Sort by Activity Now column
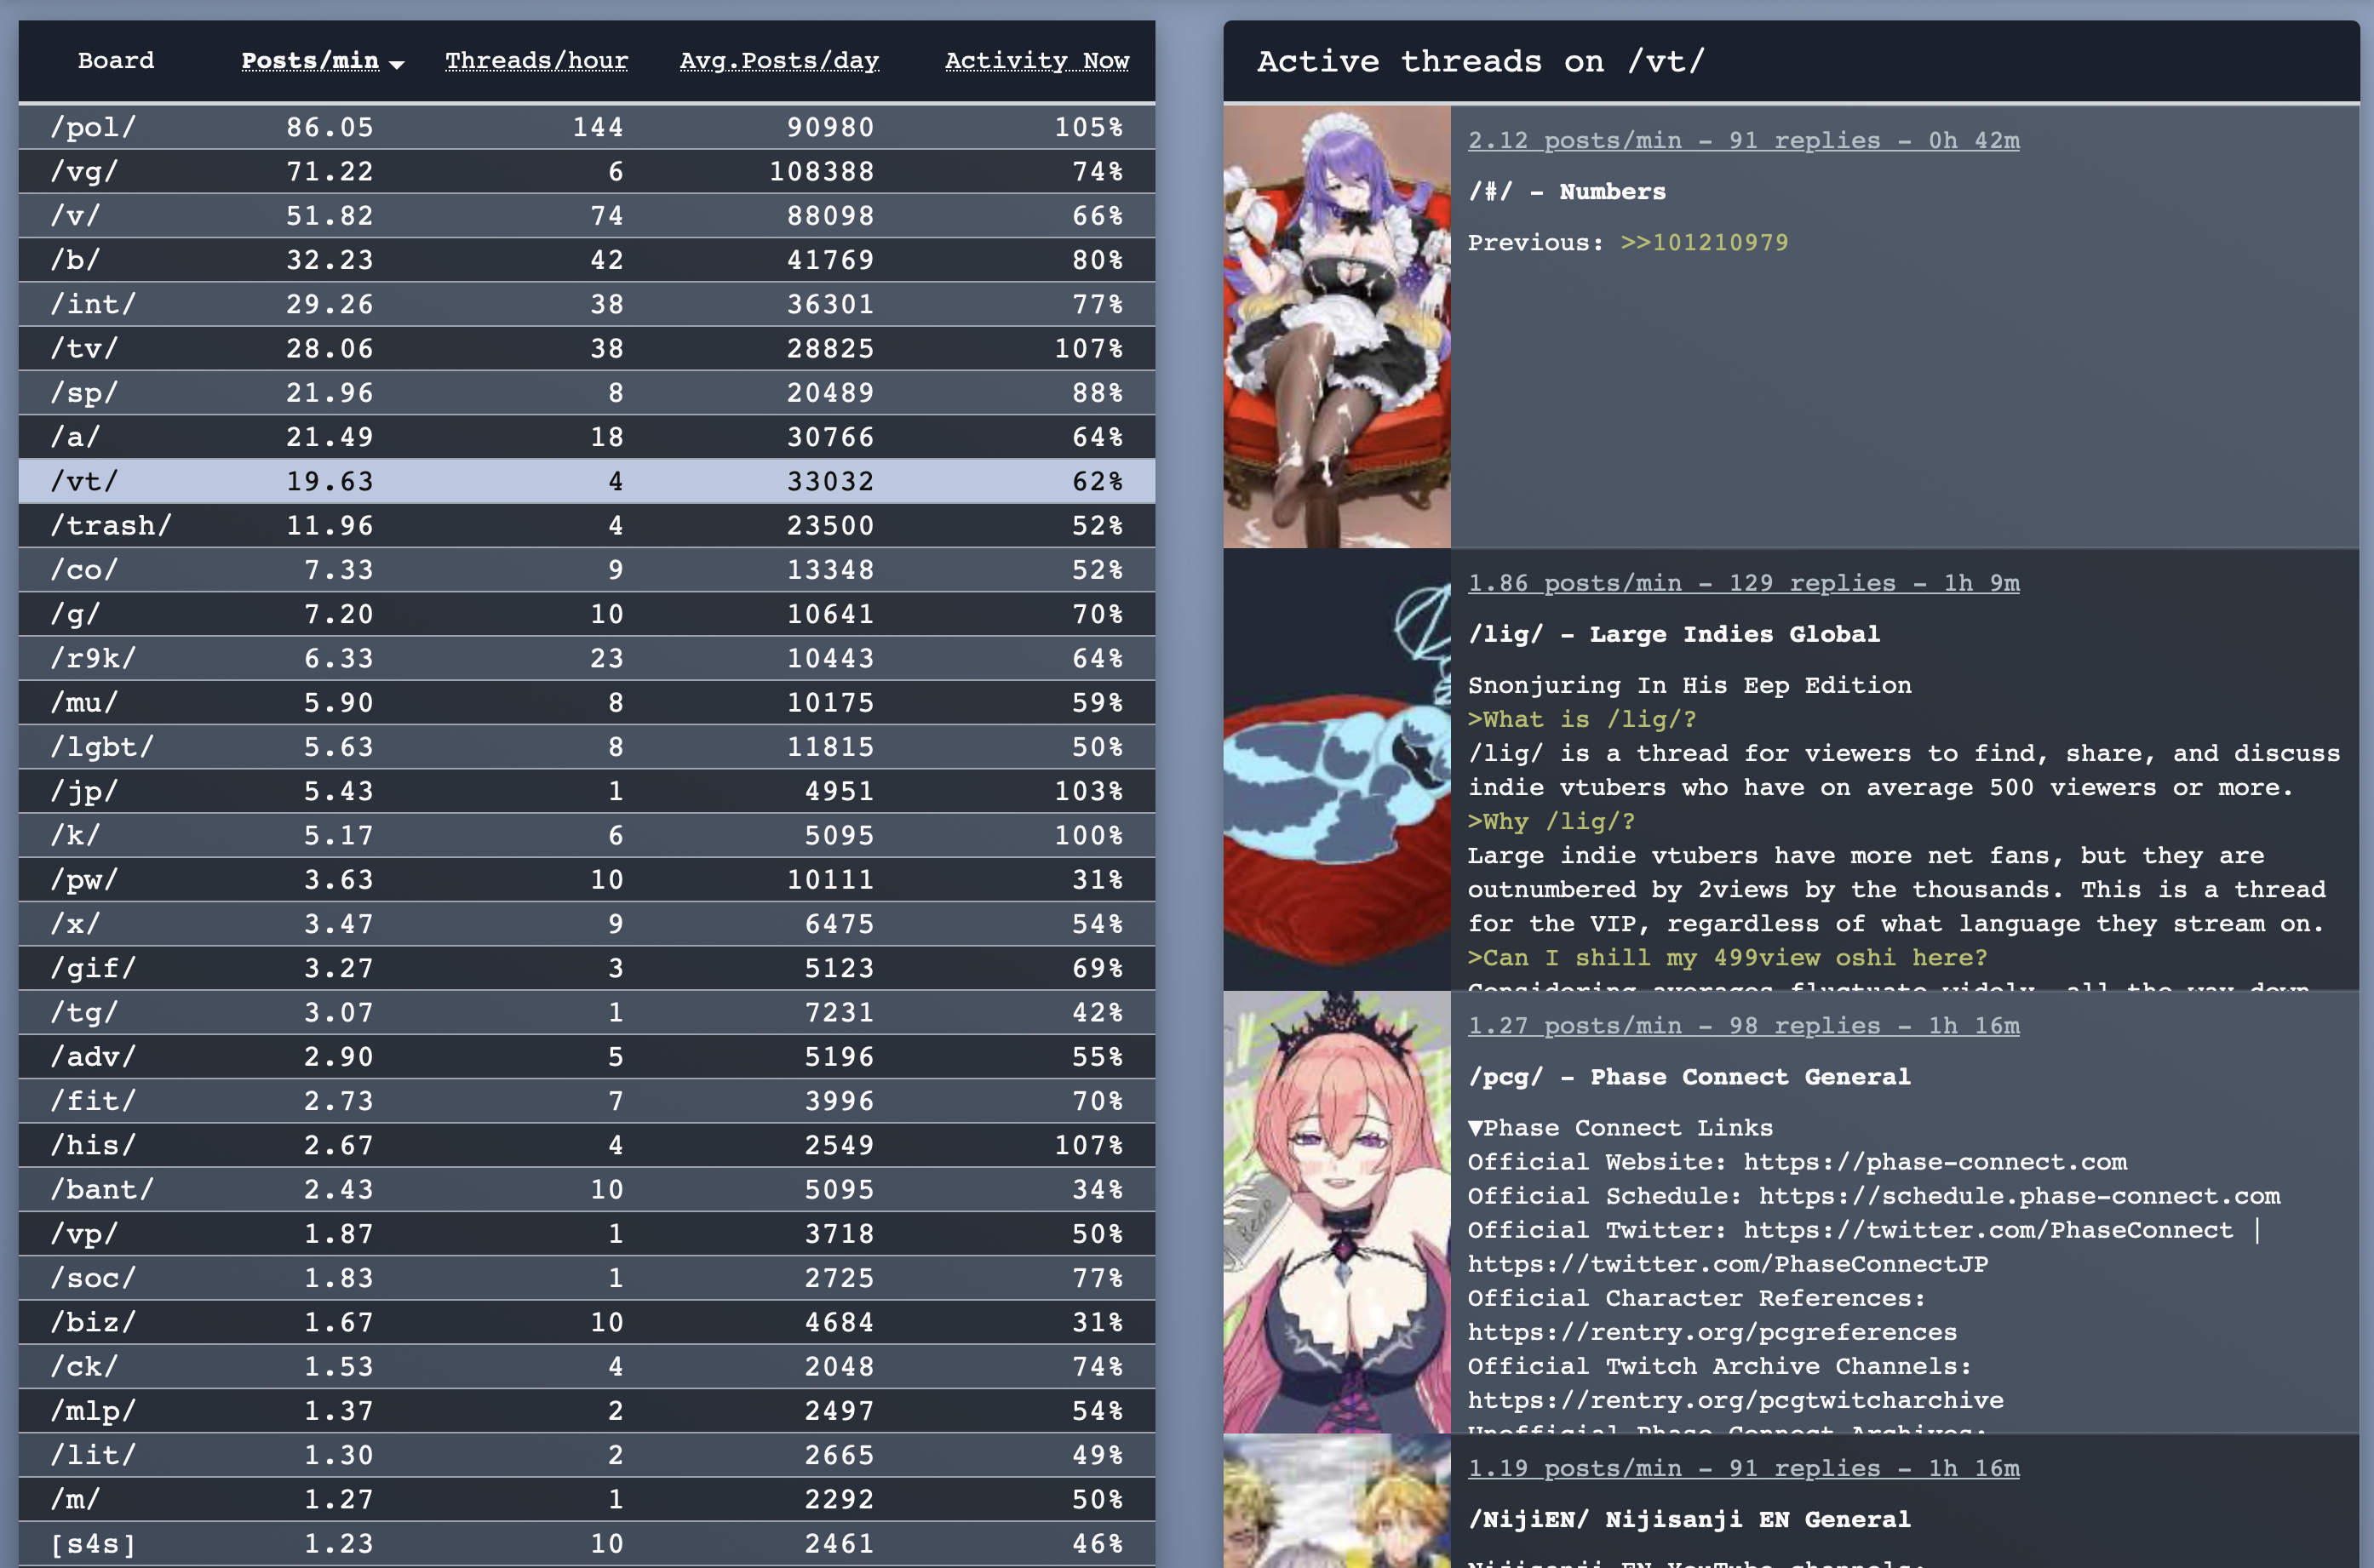The image size is (2374, 1568). [1036, 61]
